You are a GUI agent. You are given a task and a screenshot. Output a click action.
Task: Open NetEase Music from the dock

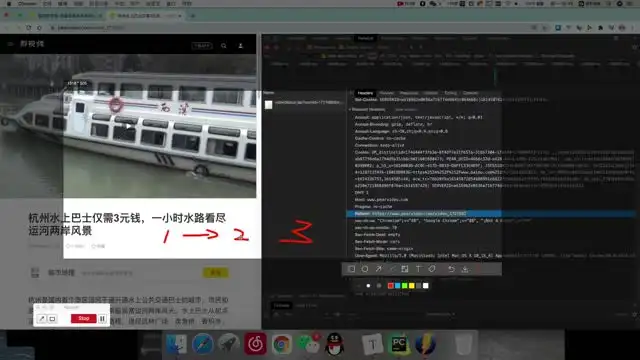[255, 344]
